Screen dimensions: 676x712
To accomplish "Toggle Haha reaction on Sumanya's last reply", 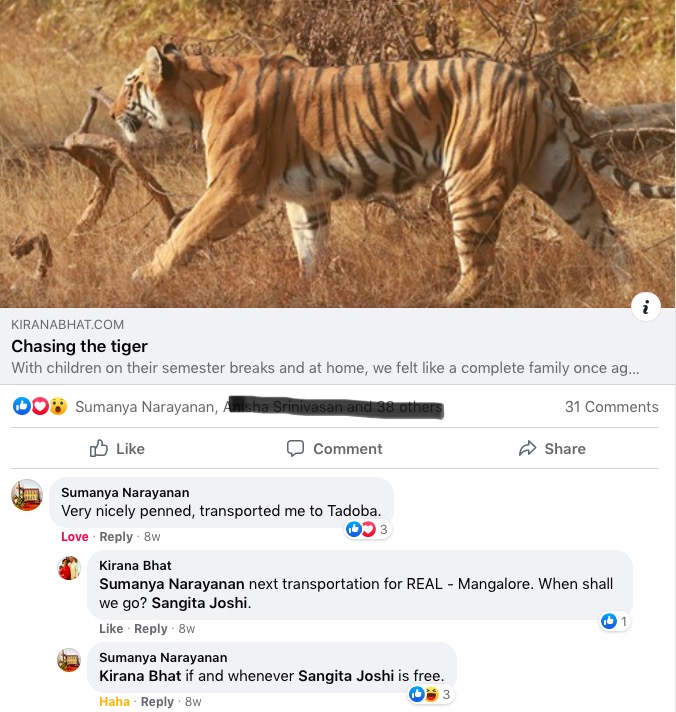I will tap(114, 702).
